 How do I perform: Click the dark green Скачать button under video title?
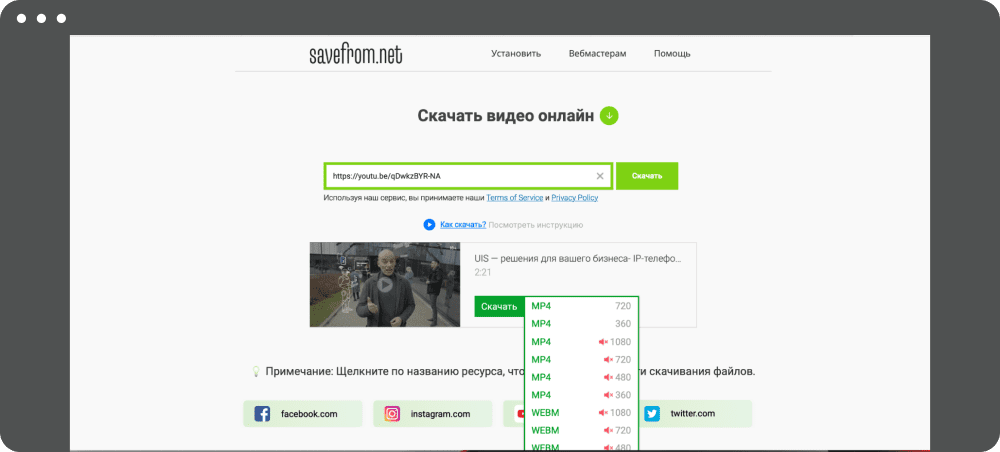coord(499,307)
